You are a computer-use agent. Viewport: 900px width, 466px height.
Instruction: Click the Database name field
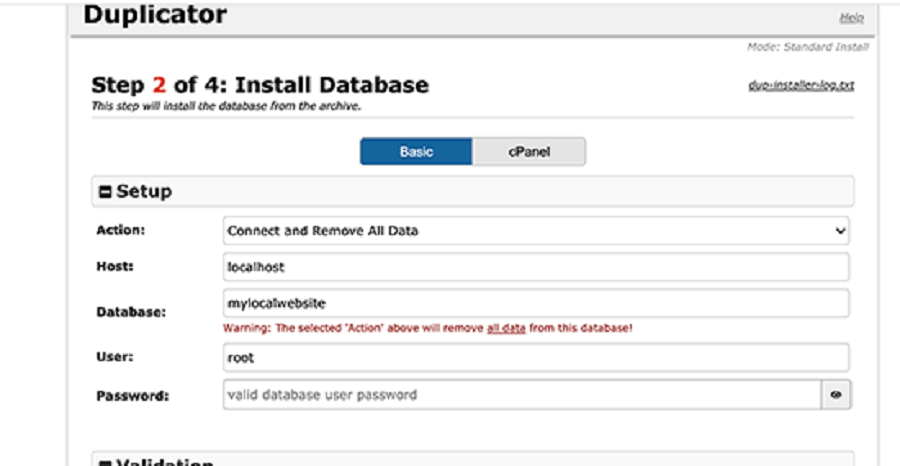(536, 303)
